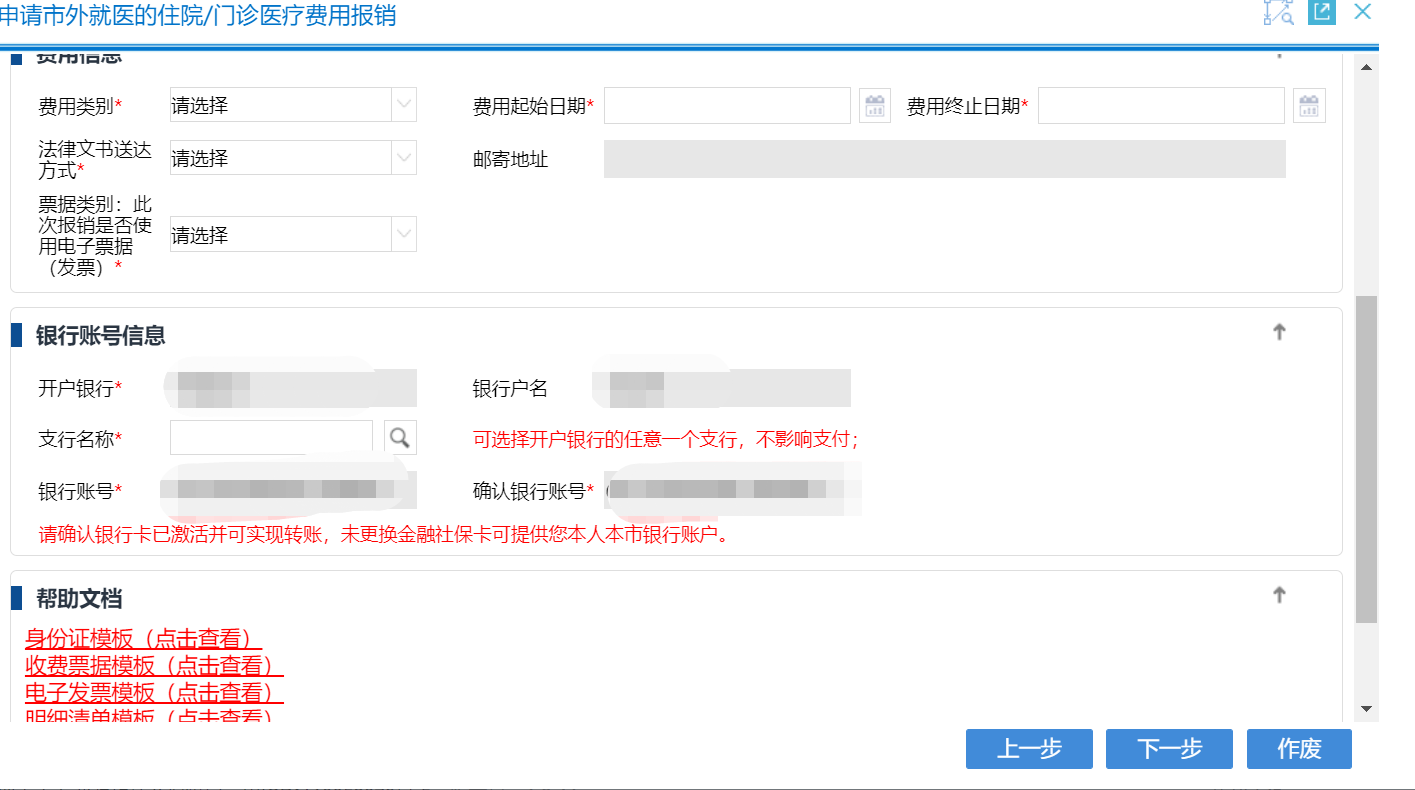This screenshot has width=1415, height=790.
Task: Click the 下一步 button
Action: click(x=1169, y=749)
